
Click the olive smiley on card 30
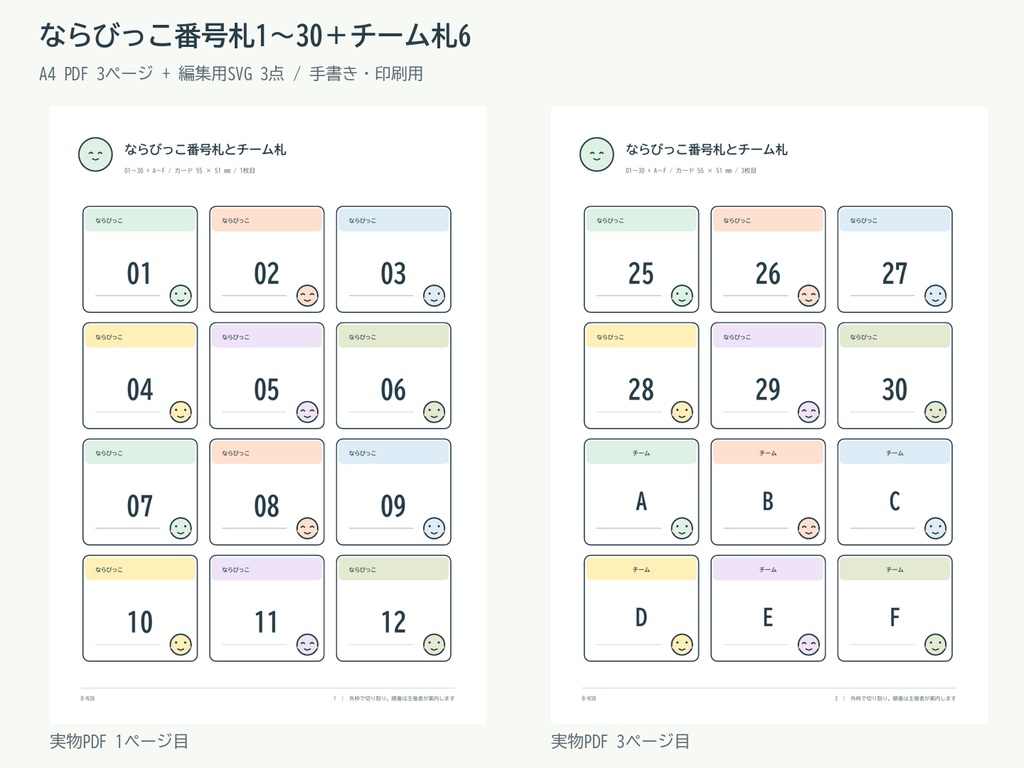click(x=935, y=412)
